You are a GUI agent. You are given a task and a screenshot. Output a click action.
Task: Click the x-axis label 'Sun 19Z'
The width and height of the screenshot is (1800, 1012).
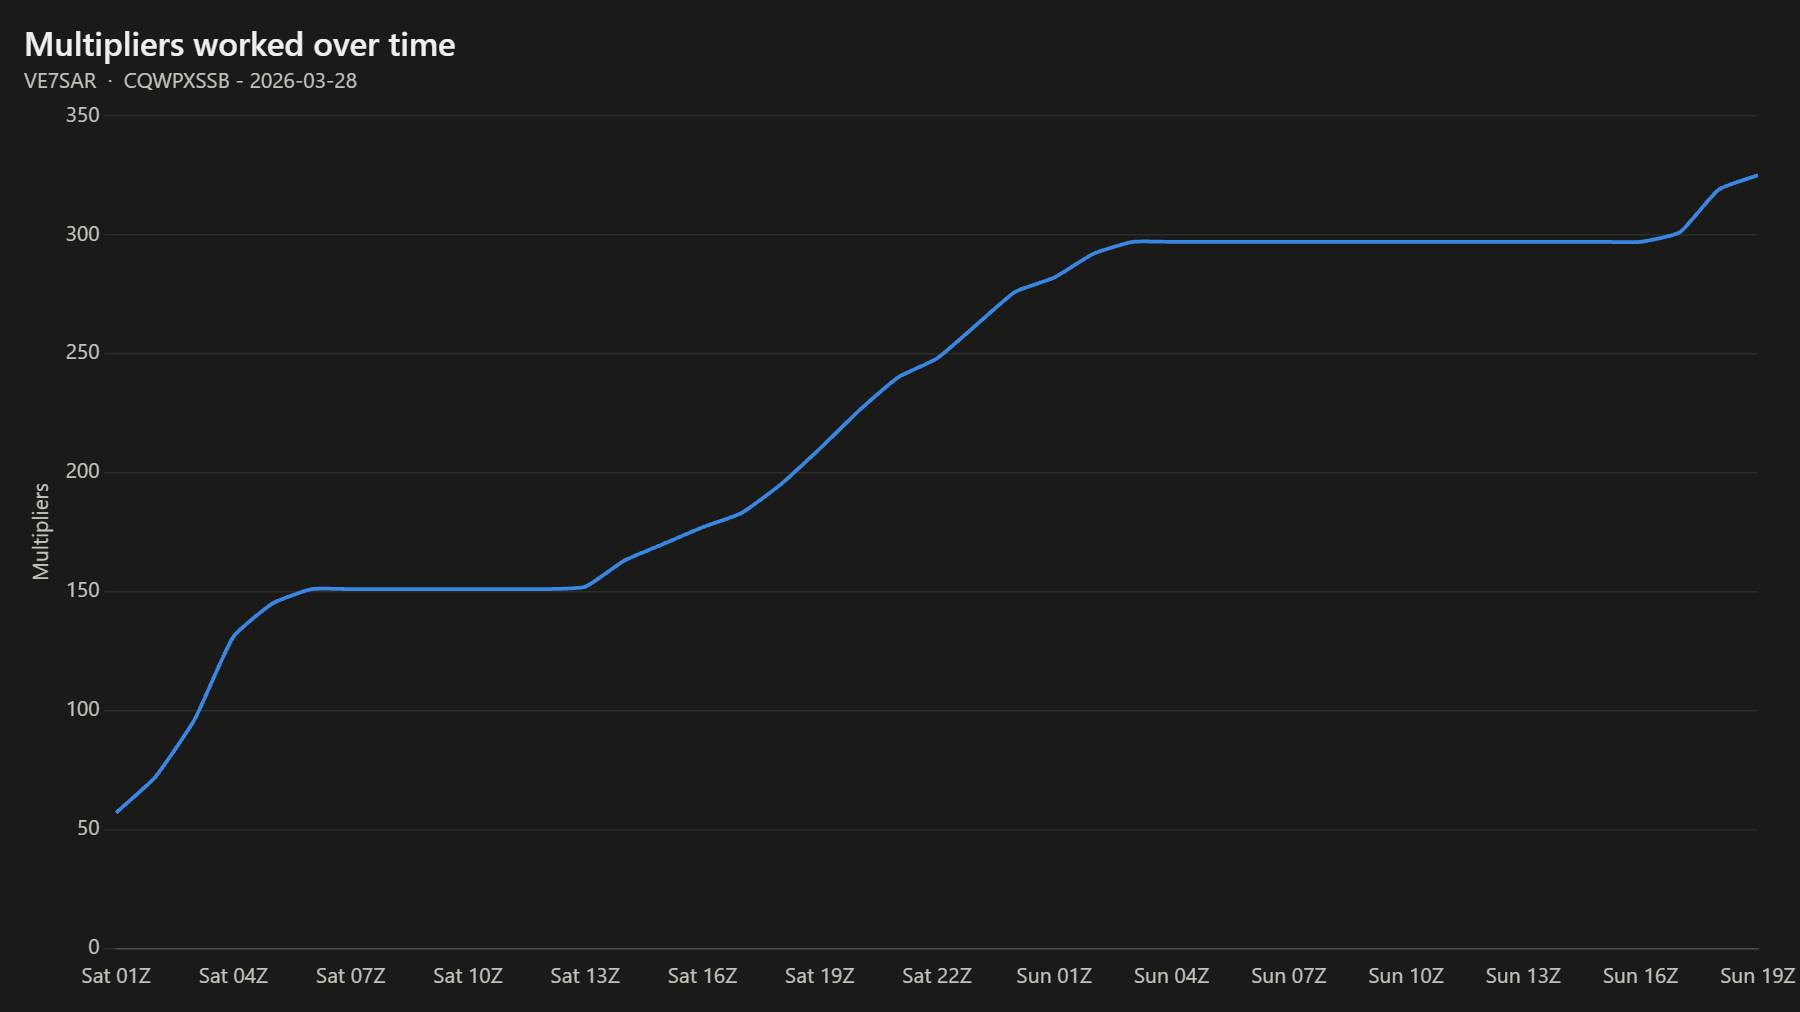click(x=1758, y=976)
